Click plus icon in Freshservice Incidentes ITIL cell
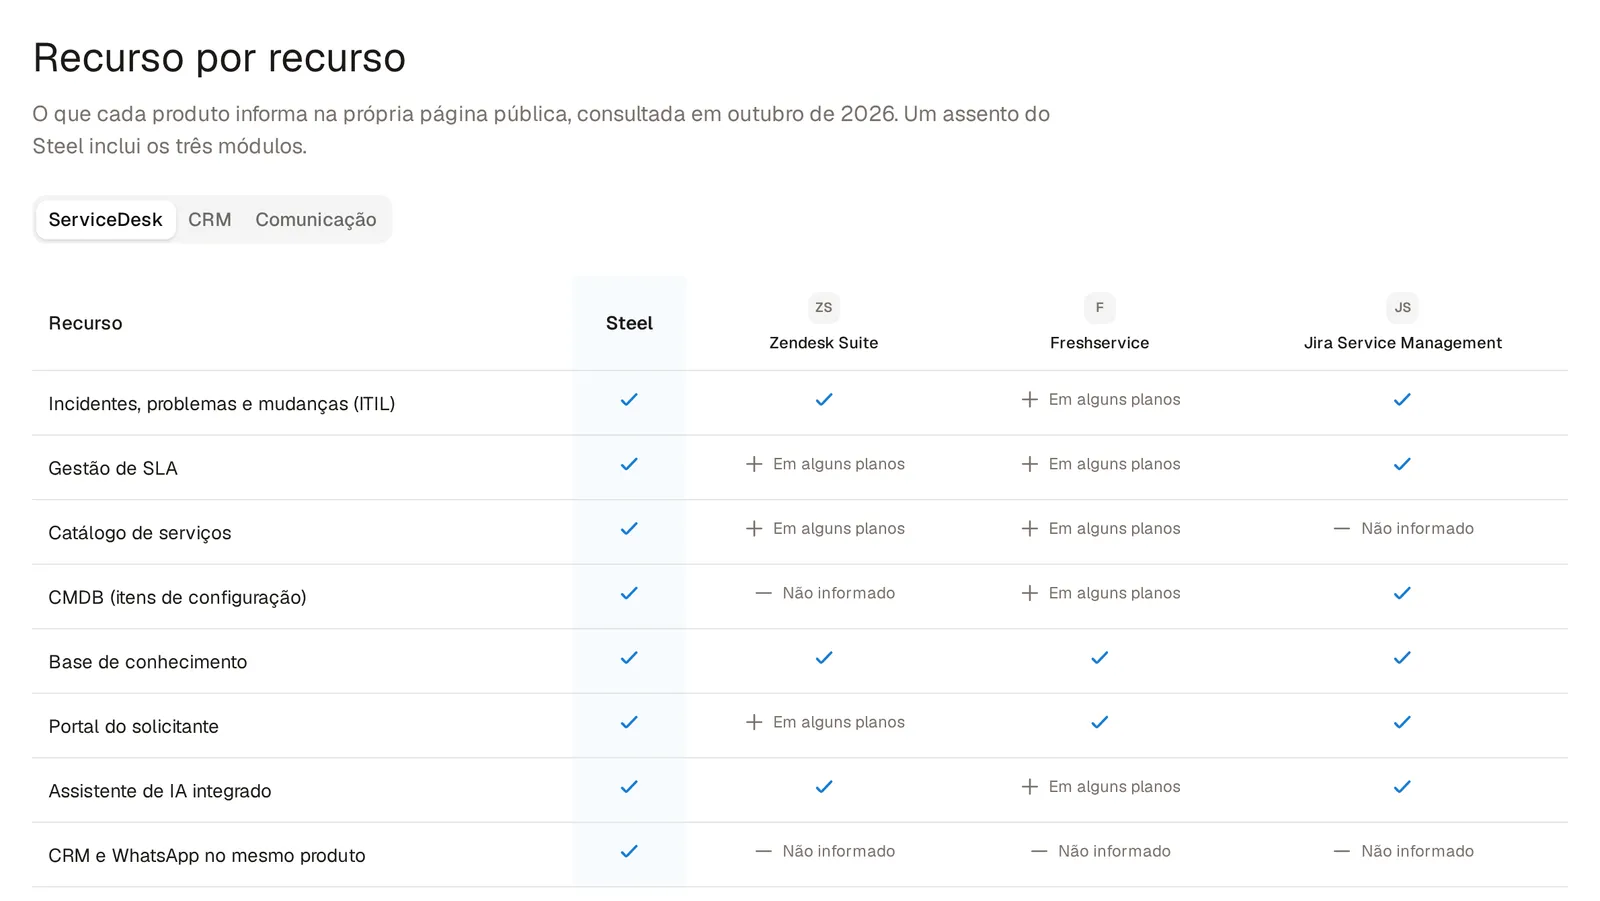The image size is (1600, 901). click(x=1030, y=400)
